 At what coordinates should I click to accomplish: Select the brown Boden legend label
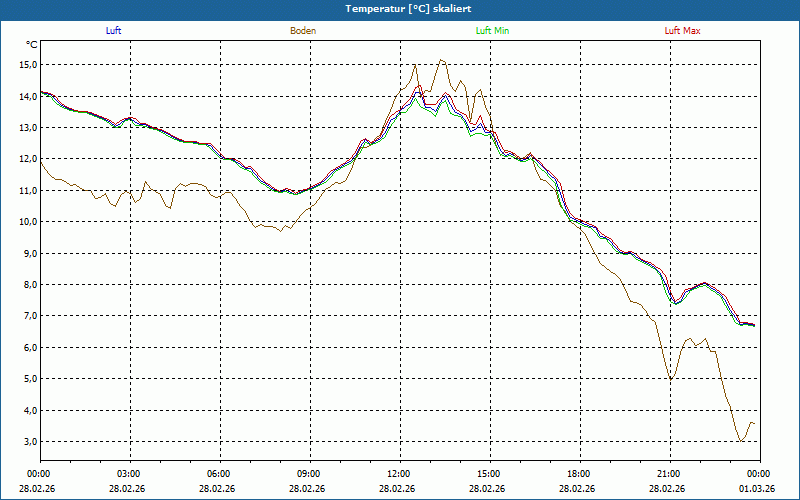(x=303, y=31)
